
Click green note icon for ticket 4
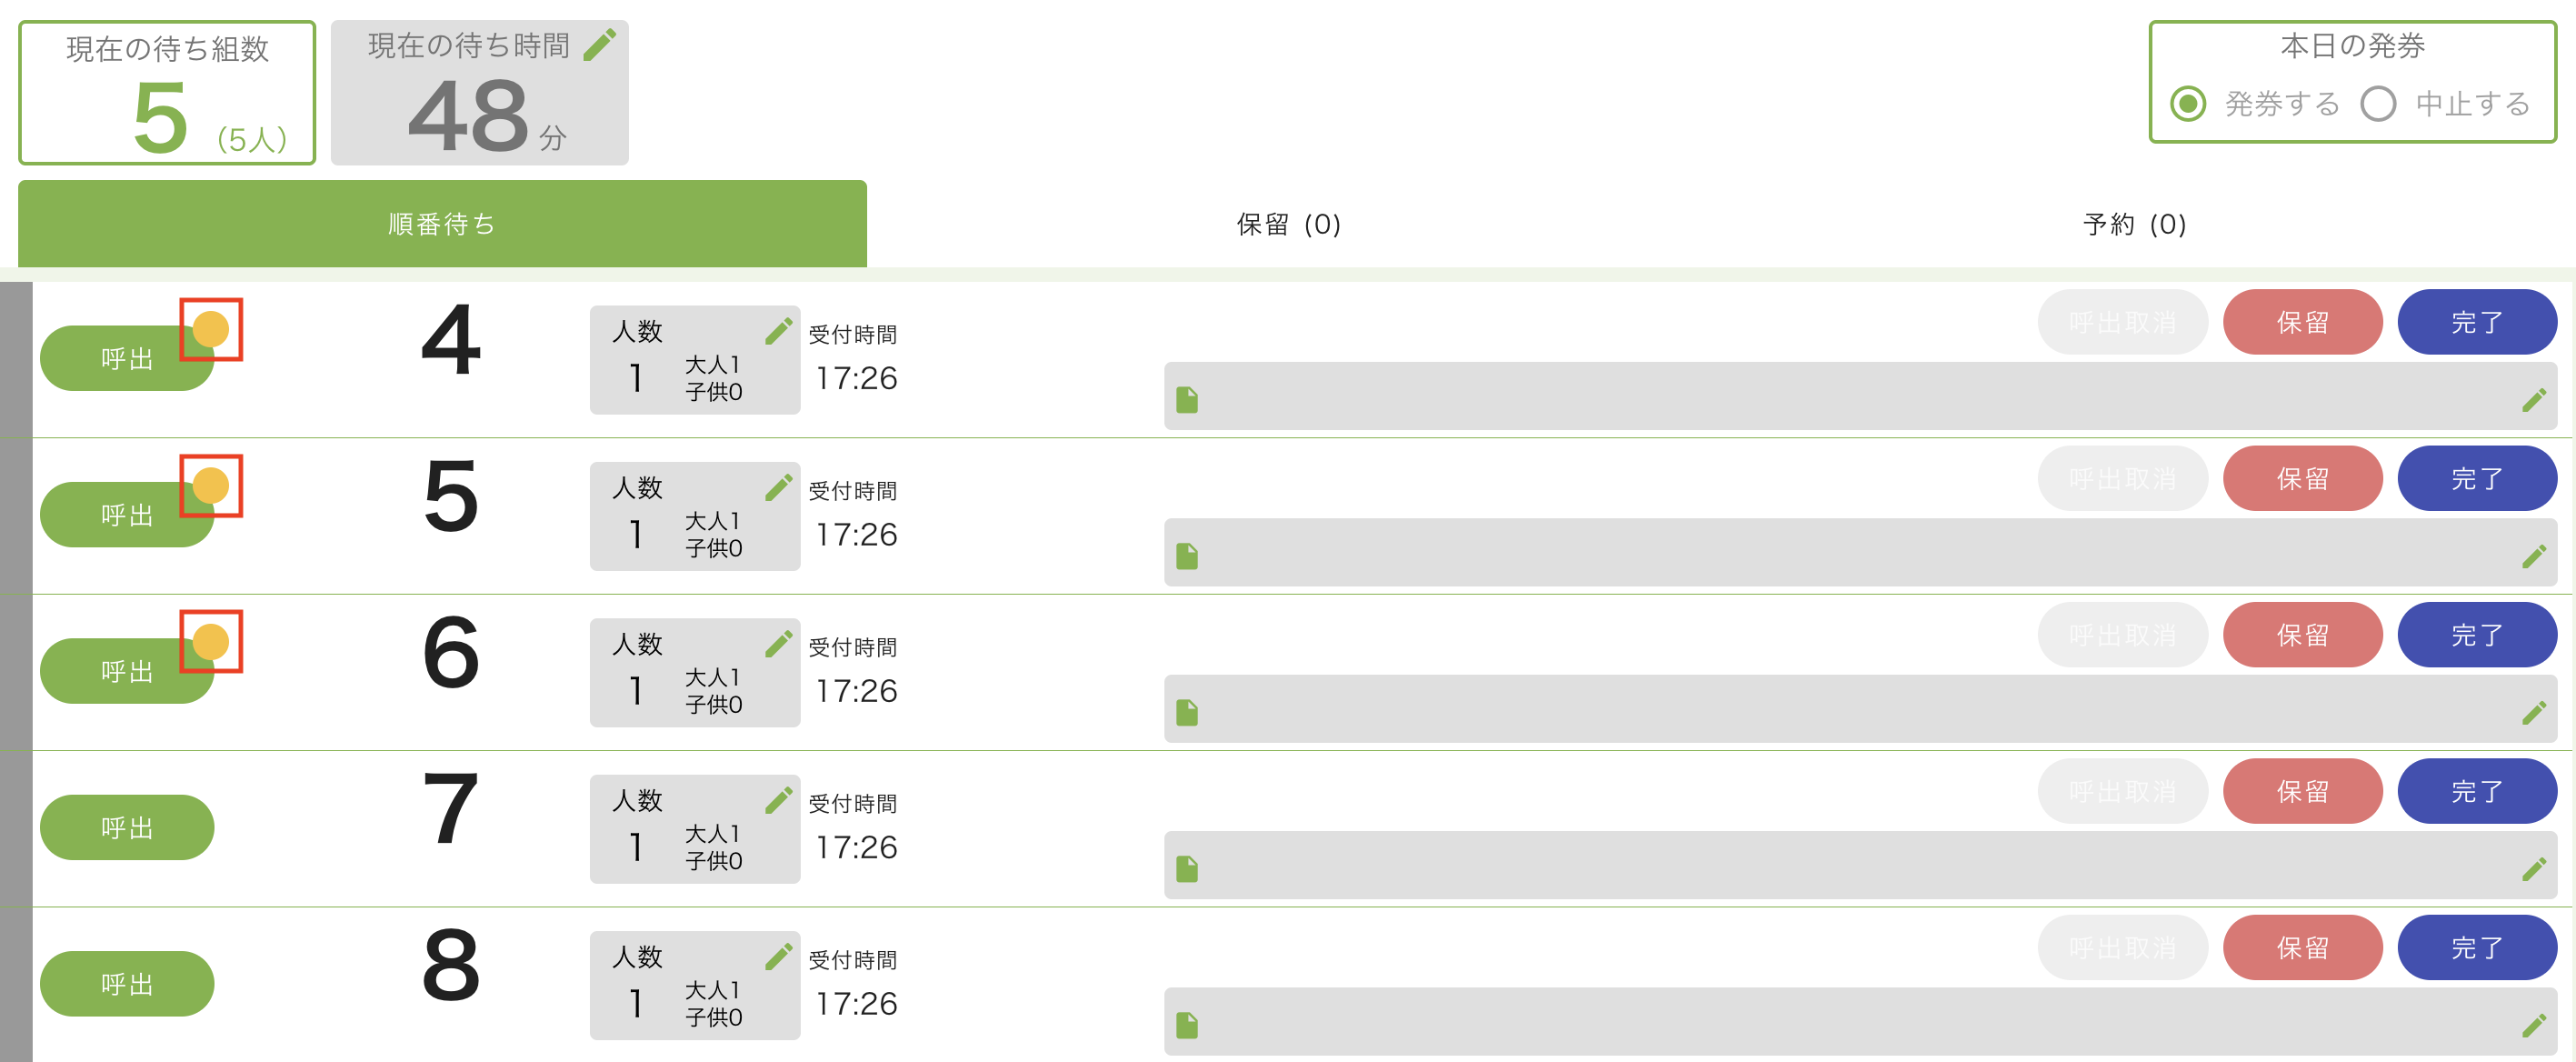click(1187, 400)
